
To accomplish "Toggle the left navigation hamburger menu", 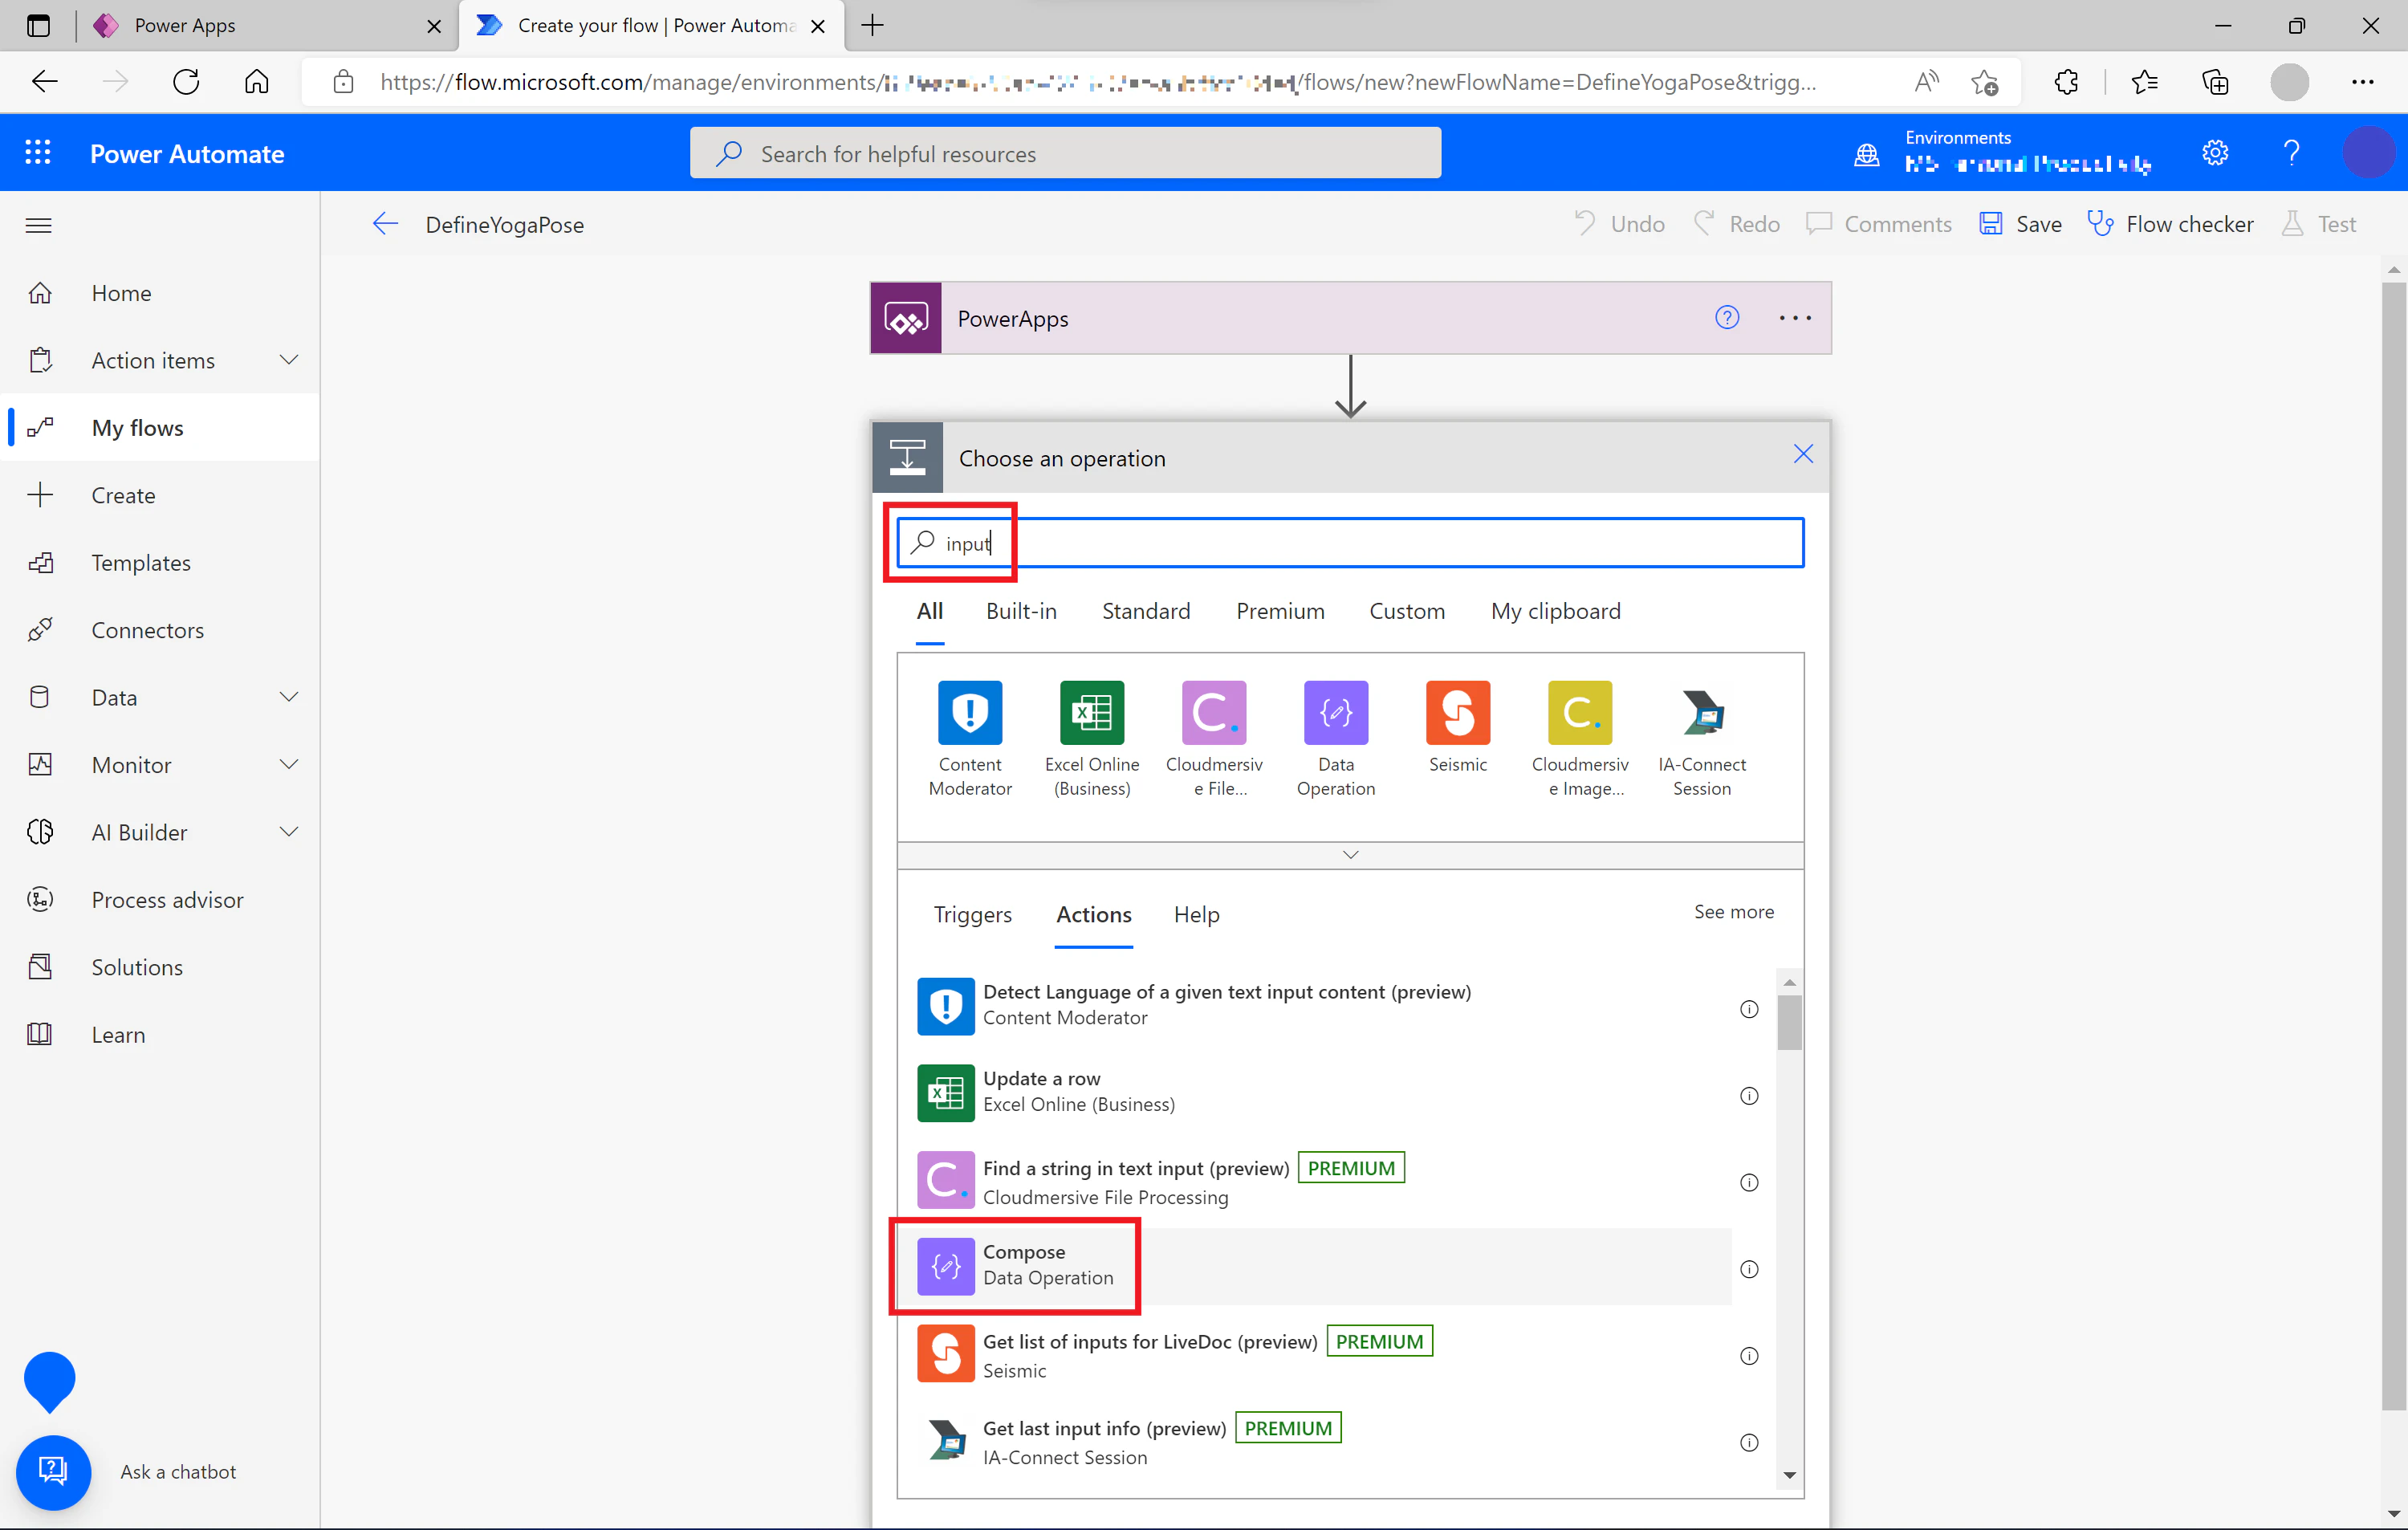I will point(38,225).
